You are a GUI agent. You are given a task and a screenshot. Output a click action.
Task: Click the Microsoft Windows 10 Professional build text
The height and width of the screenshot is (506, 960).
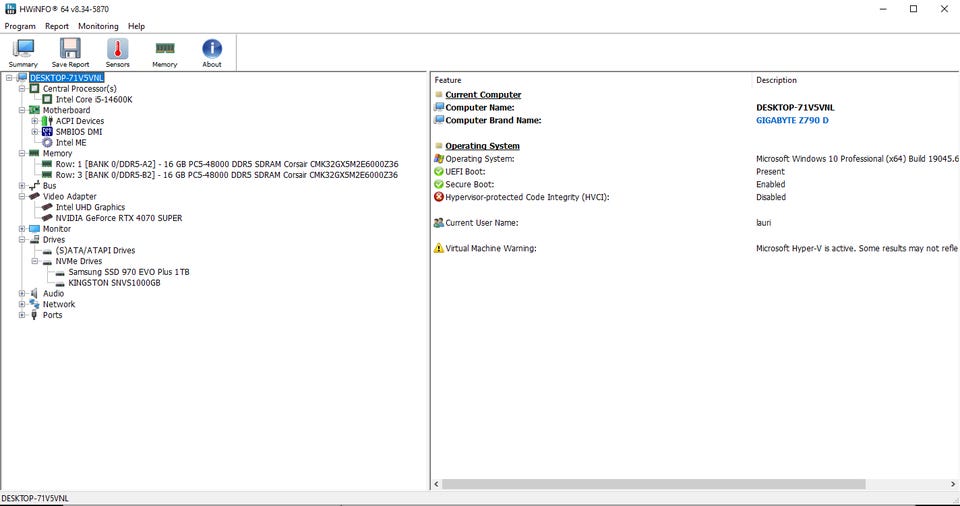point(857,159)
